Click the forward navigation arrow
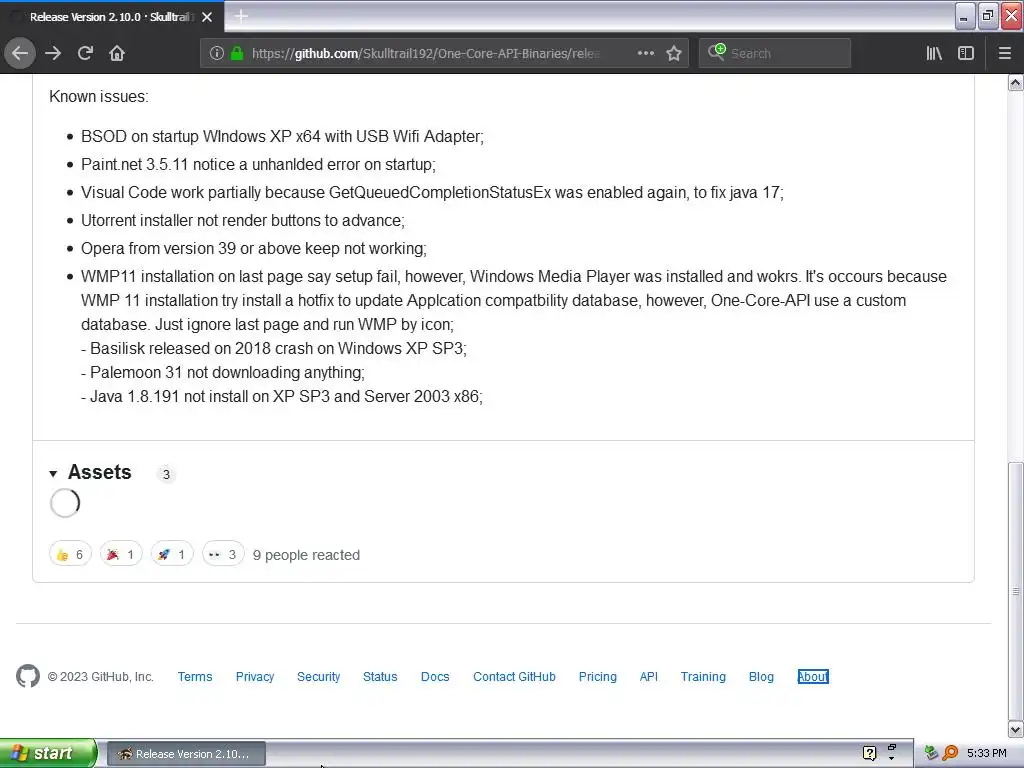The image size is (1024, 768). click(53, 53)
